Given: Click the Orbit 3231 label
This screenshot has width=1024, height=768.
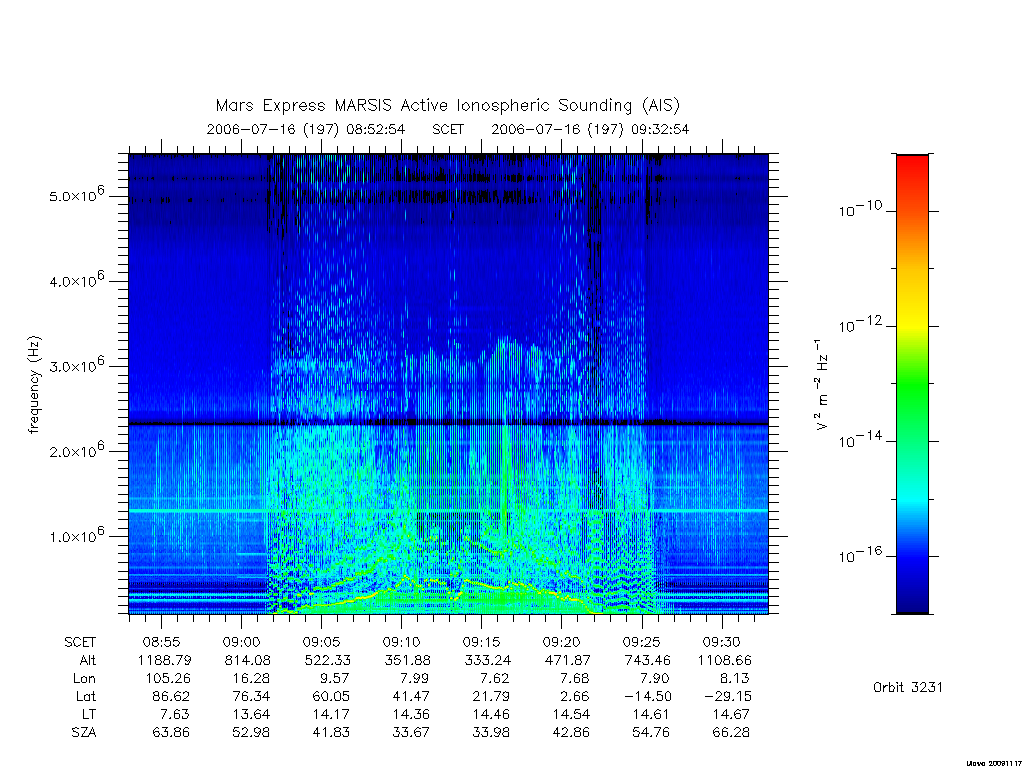Looking at the screenshot, I should pyautogui.click(x=907, y=687).
